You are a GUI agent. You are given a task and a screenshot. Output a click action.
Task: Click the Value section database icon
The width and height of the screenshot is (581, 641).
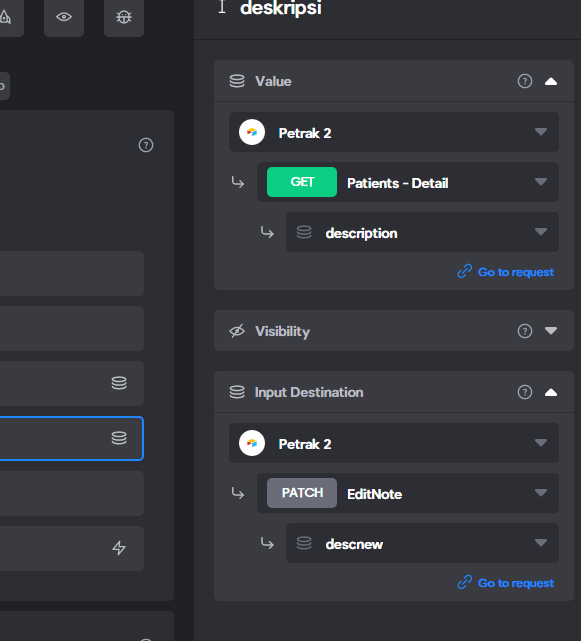click(x=237, y=81)
